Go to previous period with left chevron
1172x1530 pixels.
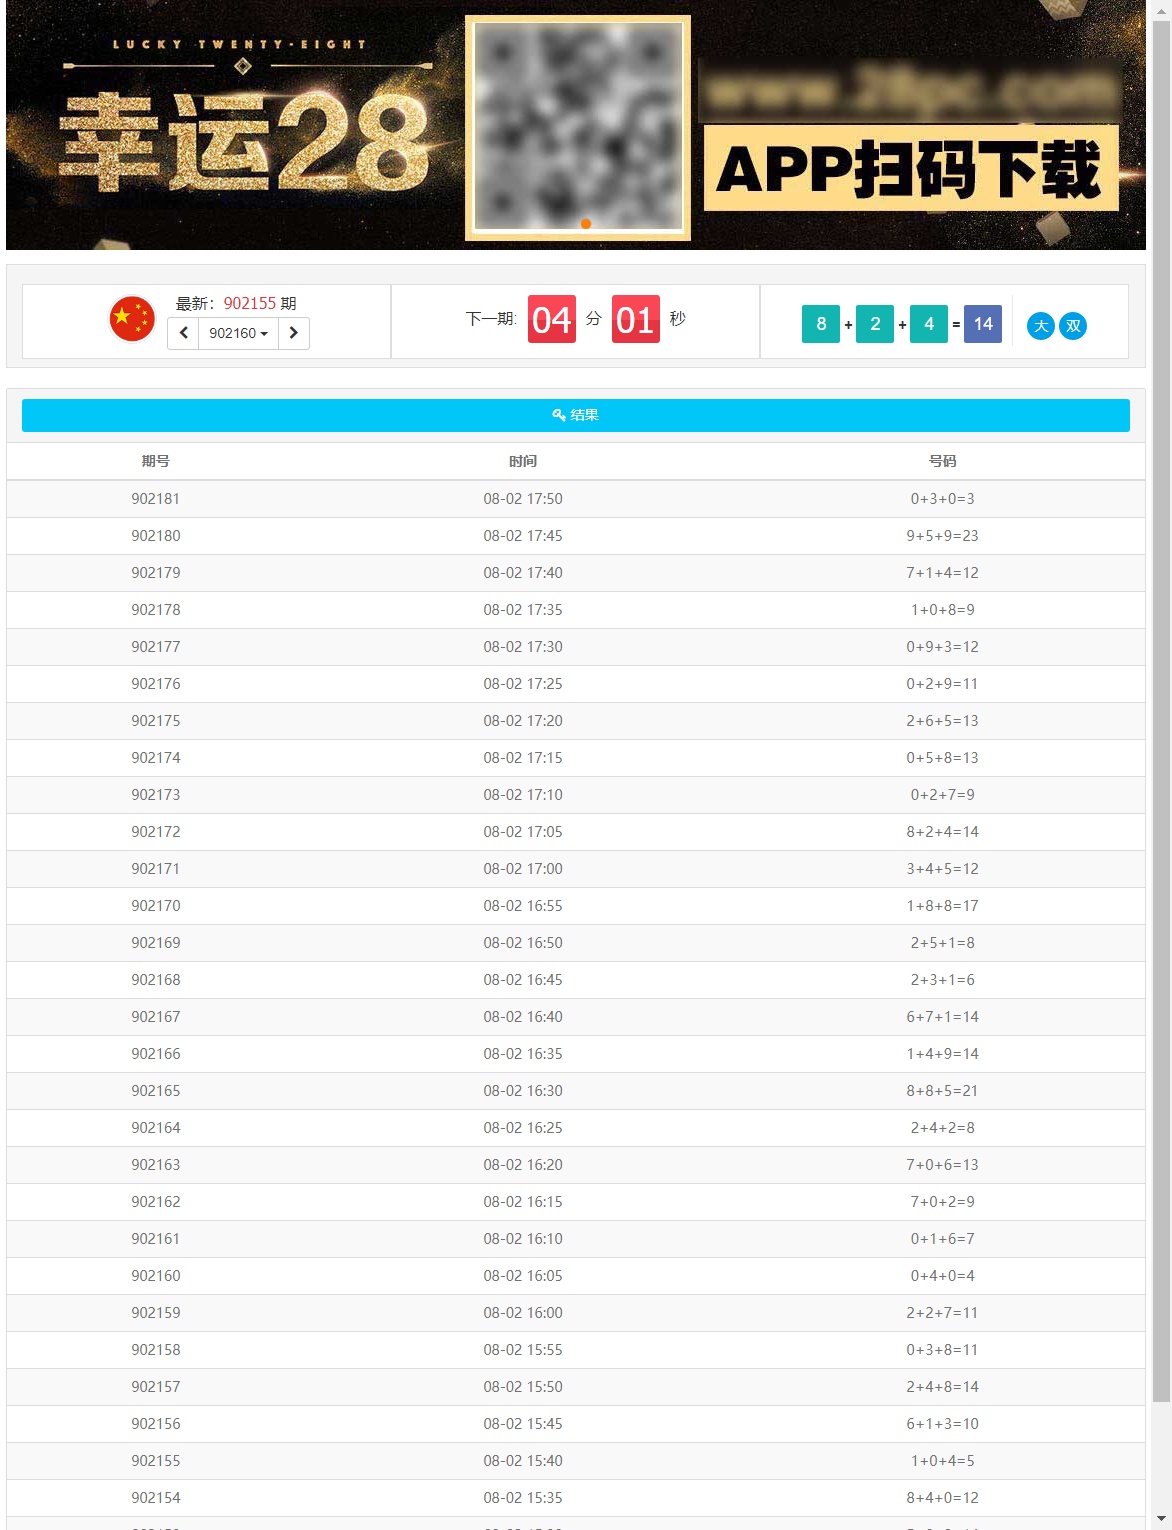183,333
